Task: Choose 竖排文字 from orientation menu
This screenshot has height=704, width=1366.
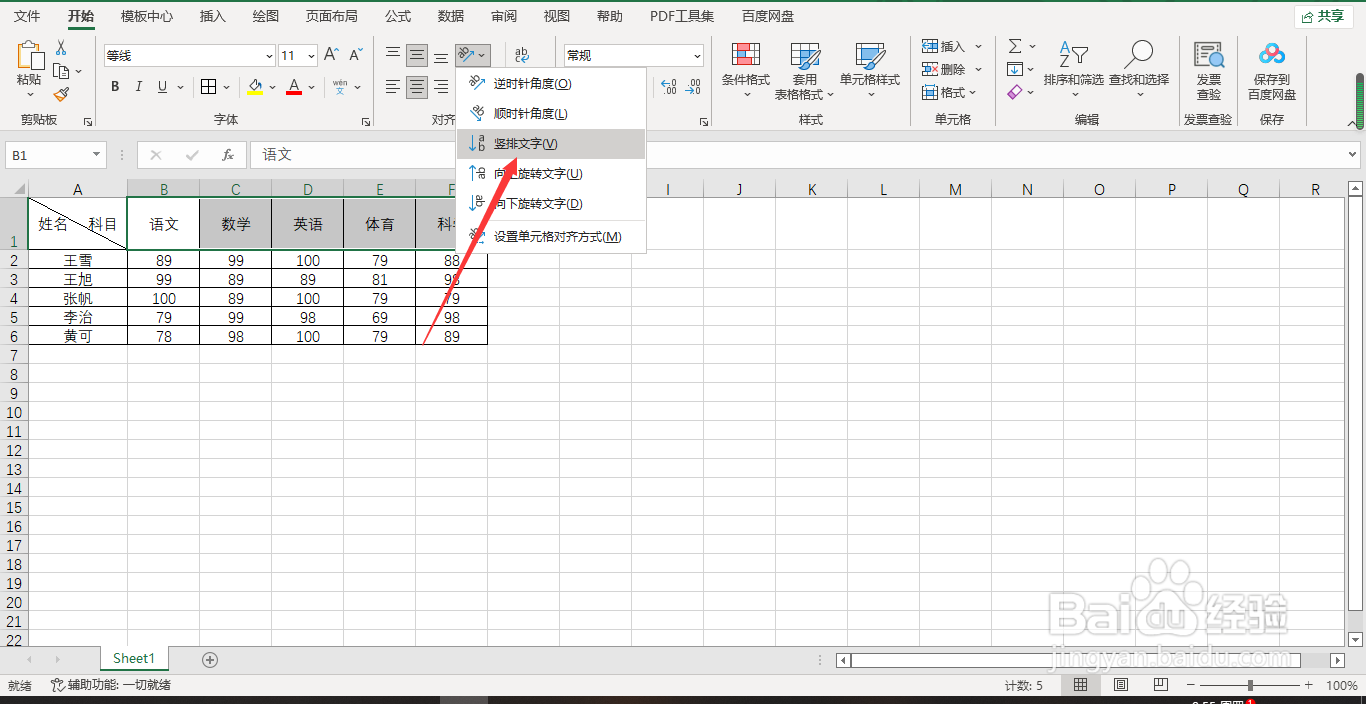Action: pyautogui.click(x=551, y=144)
